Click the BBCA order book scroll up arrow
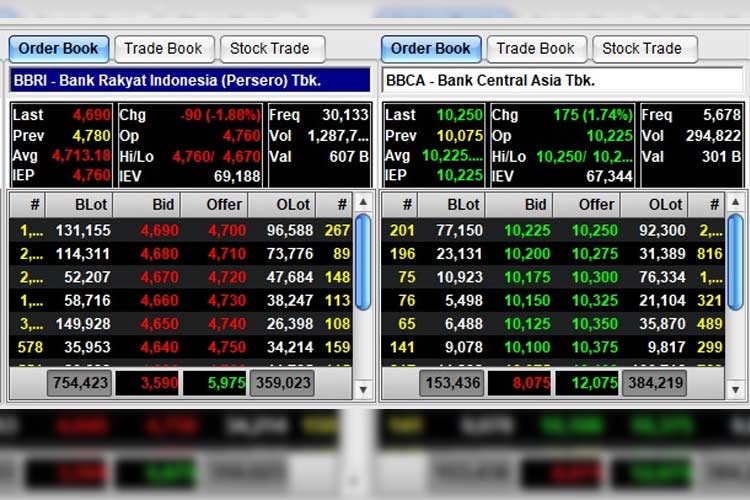Image resolution: width=750 pixels, height=500 pixels. [x=735, y=202]
